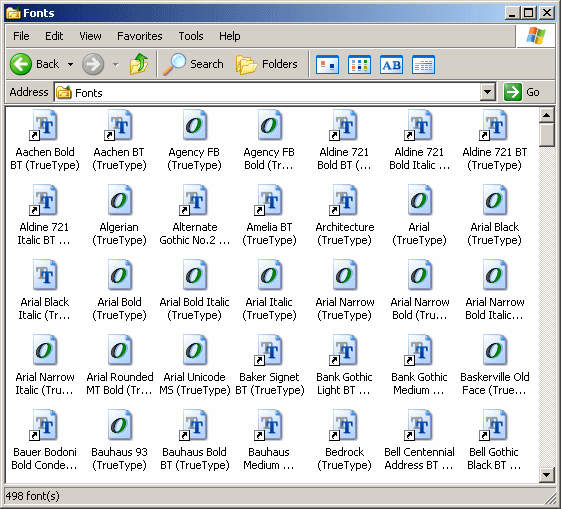Open the Forward button history dropdown arrow
This screenshot has width=561, height=509.
pyautogui.click(x=116, y=65)
